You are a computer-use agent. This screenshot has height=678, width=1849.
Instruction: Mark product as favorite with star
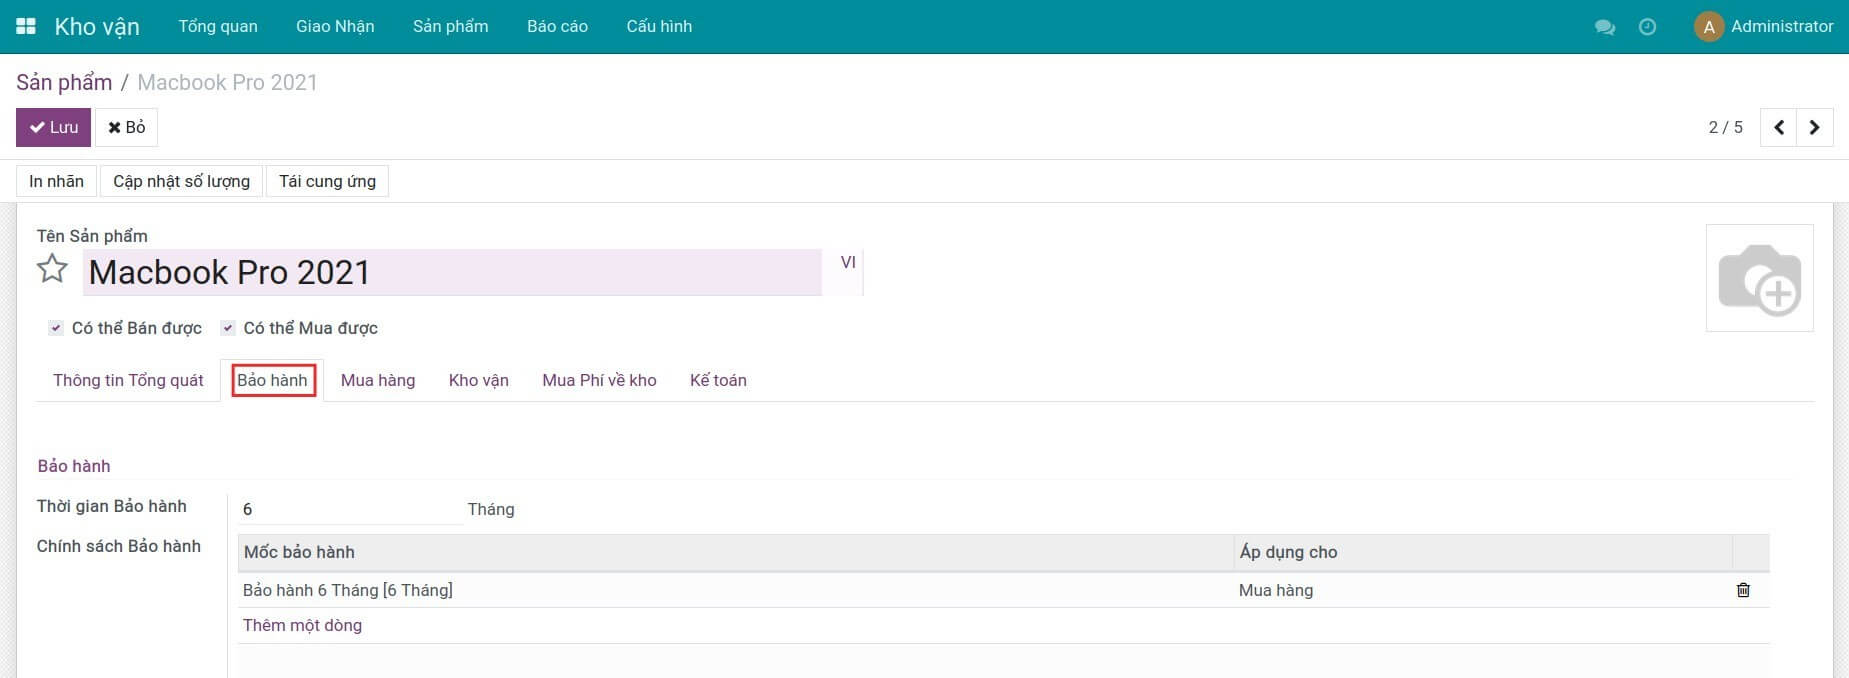coord(52,269)
